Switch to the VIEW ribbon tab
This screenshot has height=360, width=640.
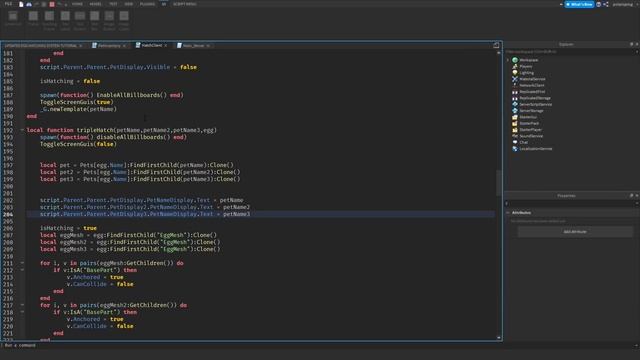coord(129,4)
